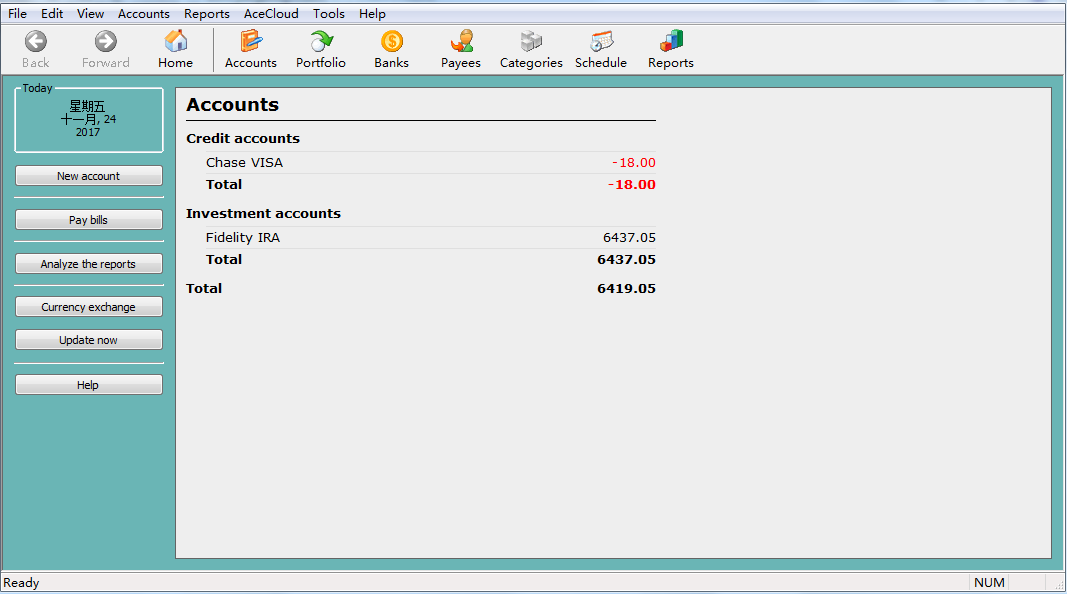Viewport: 1067px width, 594px height.
Task: Select the Fidelity IRA balance 6437.05
Action: pos(629,237)
